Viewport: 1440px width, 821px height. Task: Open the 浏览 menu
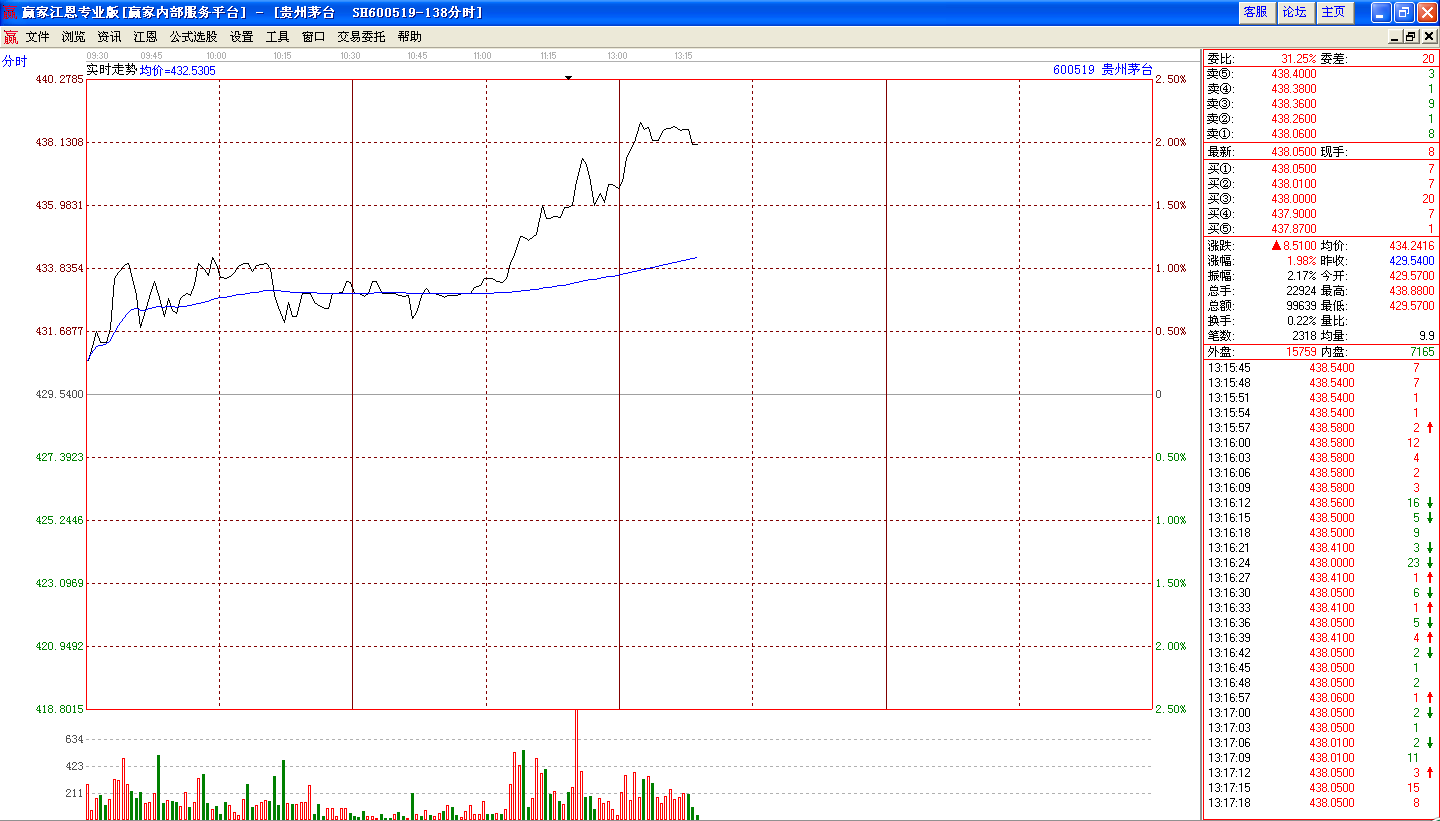tap(73, 37)
